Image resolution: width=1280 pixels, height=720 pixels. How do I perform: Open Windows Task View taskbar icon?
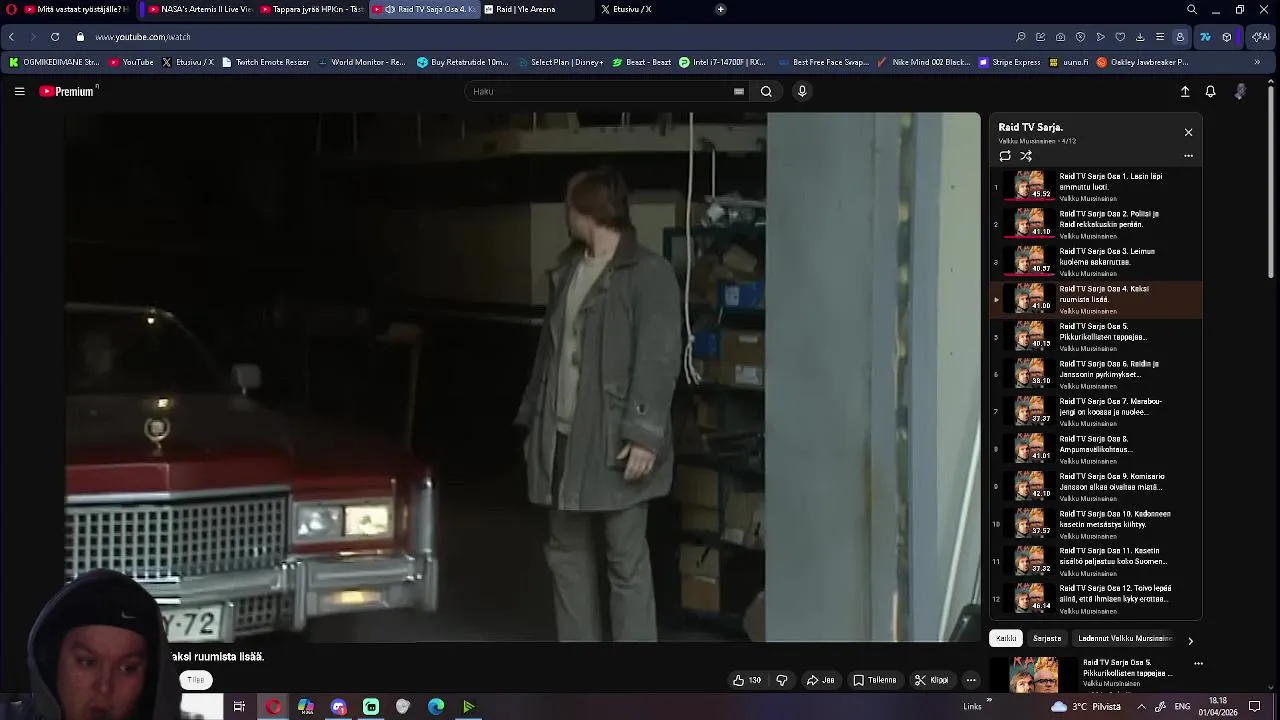pos(239,707)
